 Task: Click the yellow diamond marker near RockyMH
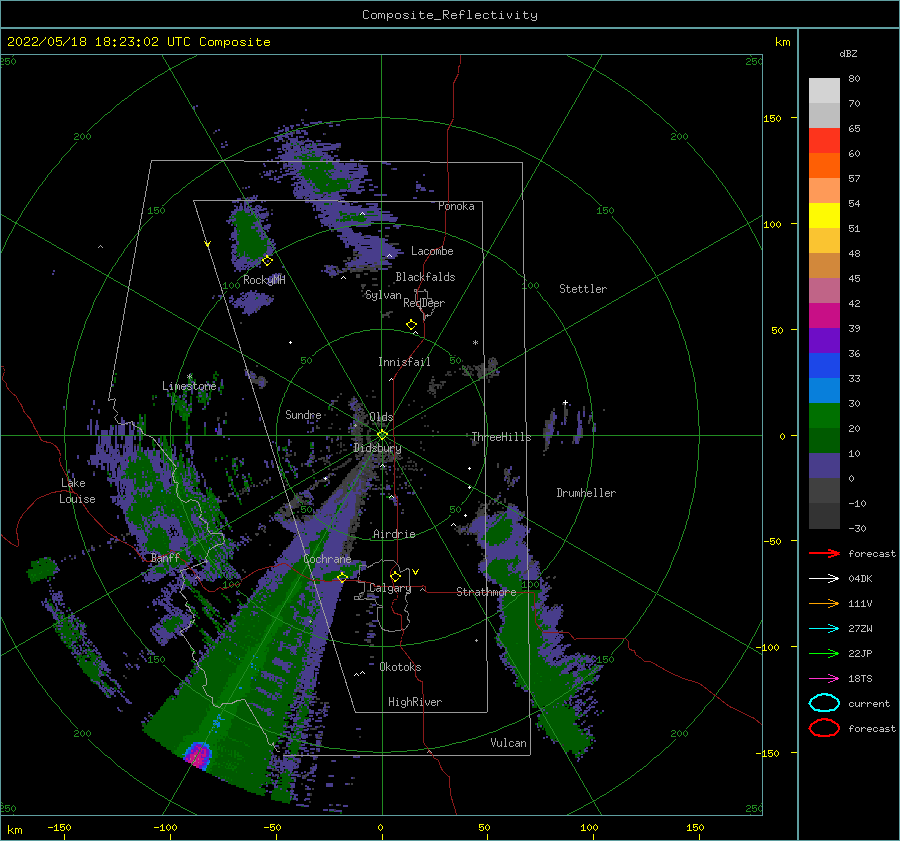pos(267,261)
